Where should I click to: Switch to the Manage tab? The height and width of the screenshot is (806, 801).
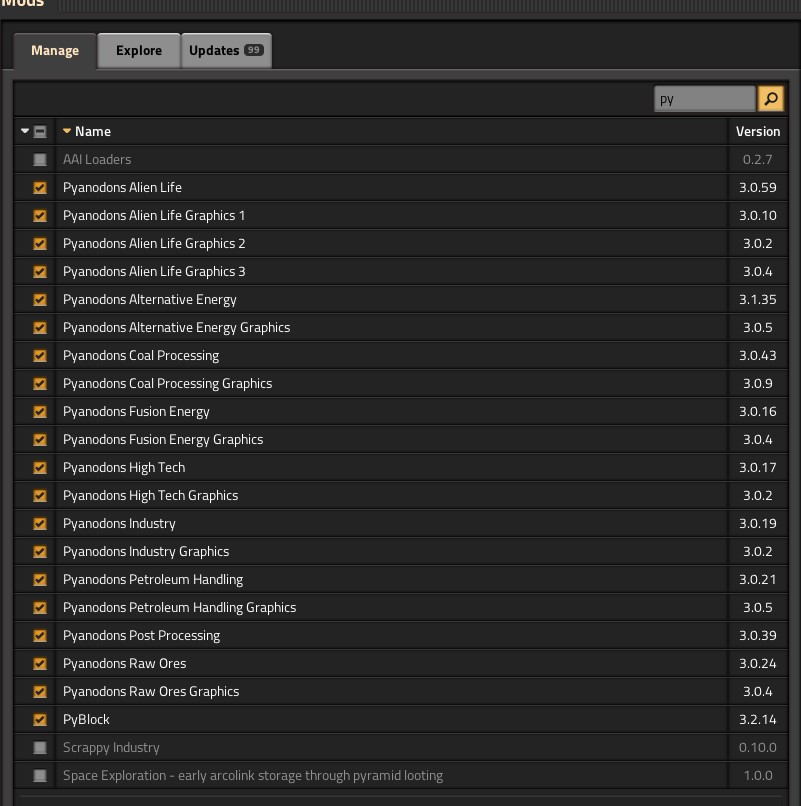55,50
